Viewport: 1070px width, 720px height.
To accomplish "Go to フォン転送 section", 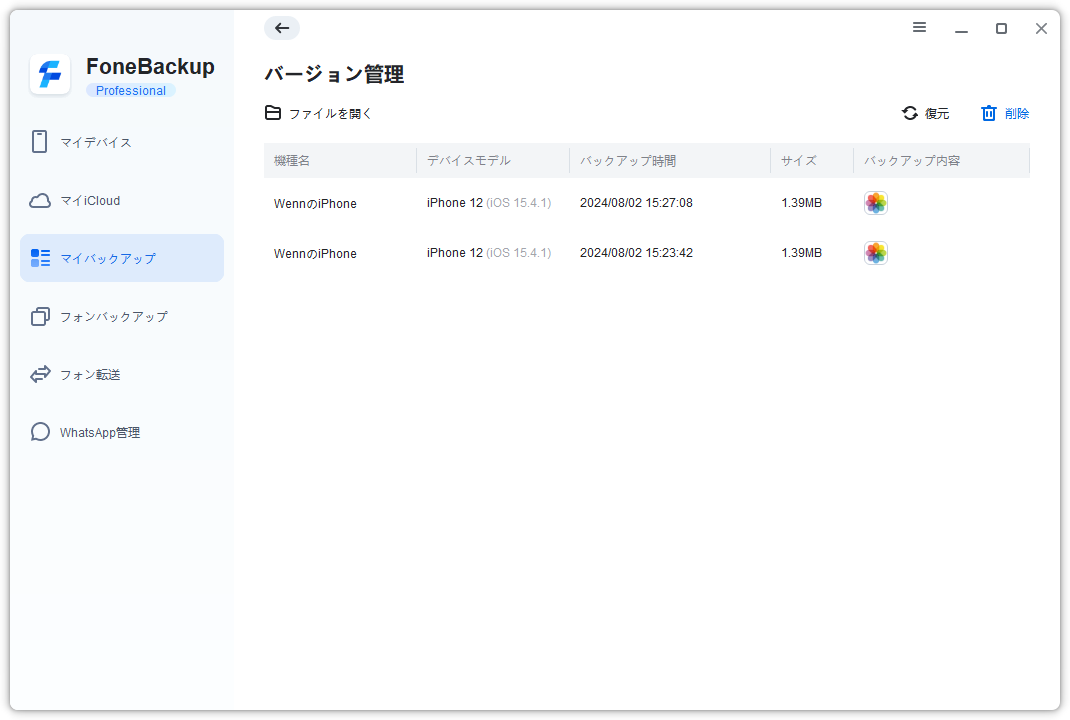I will (122, 374).
